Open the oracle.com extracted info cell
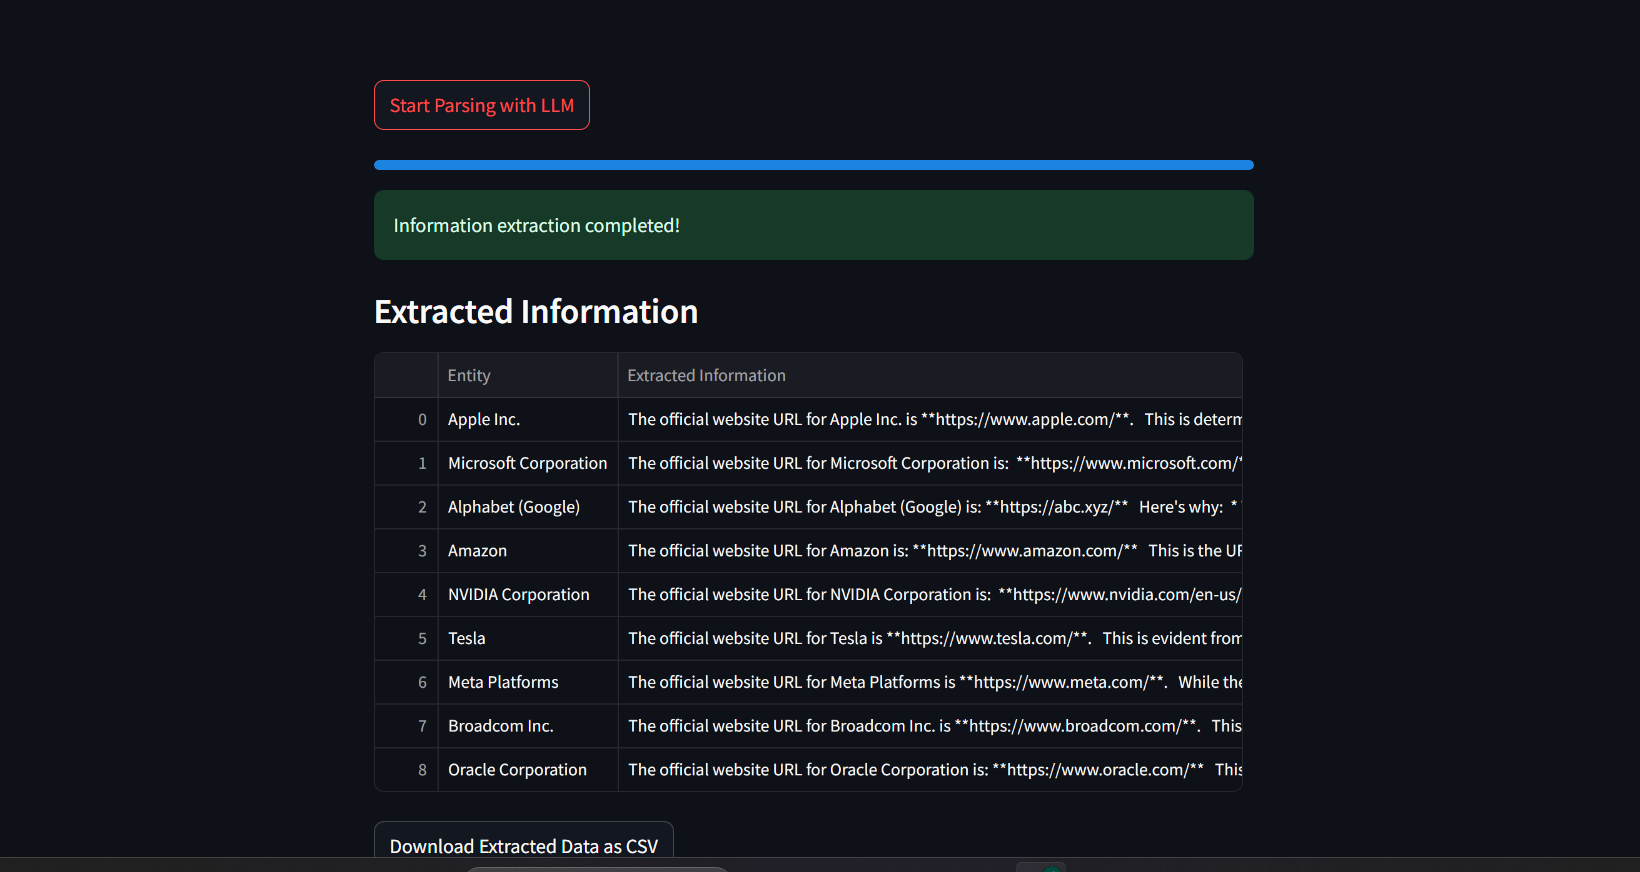Screen dimensions: 1640x872 (x=930, y=770)
